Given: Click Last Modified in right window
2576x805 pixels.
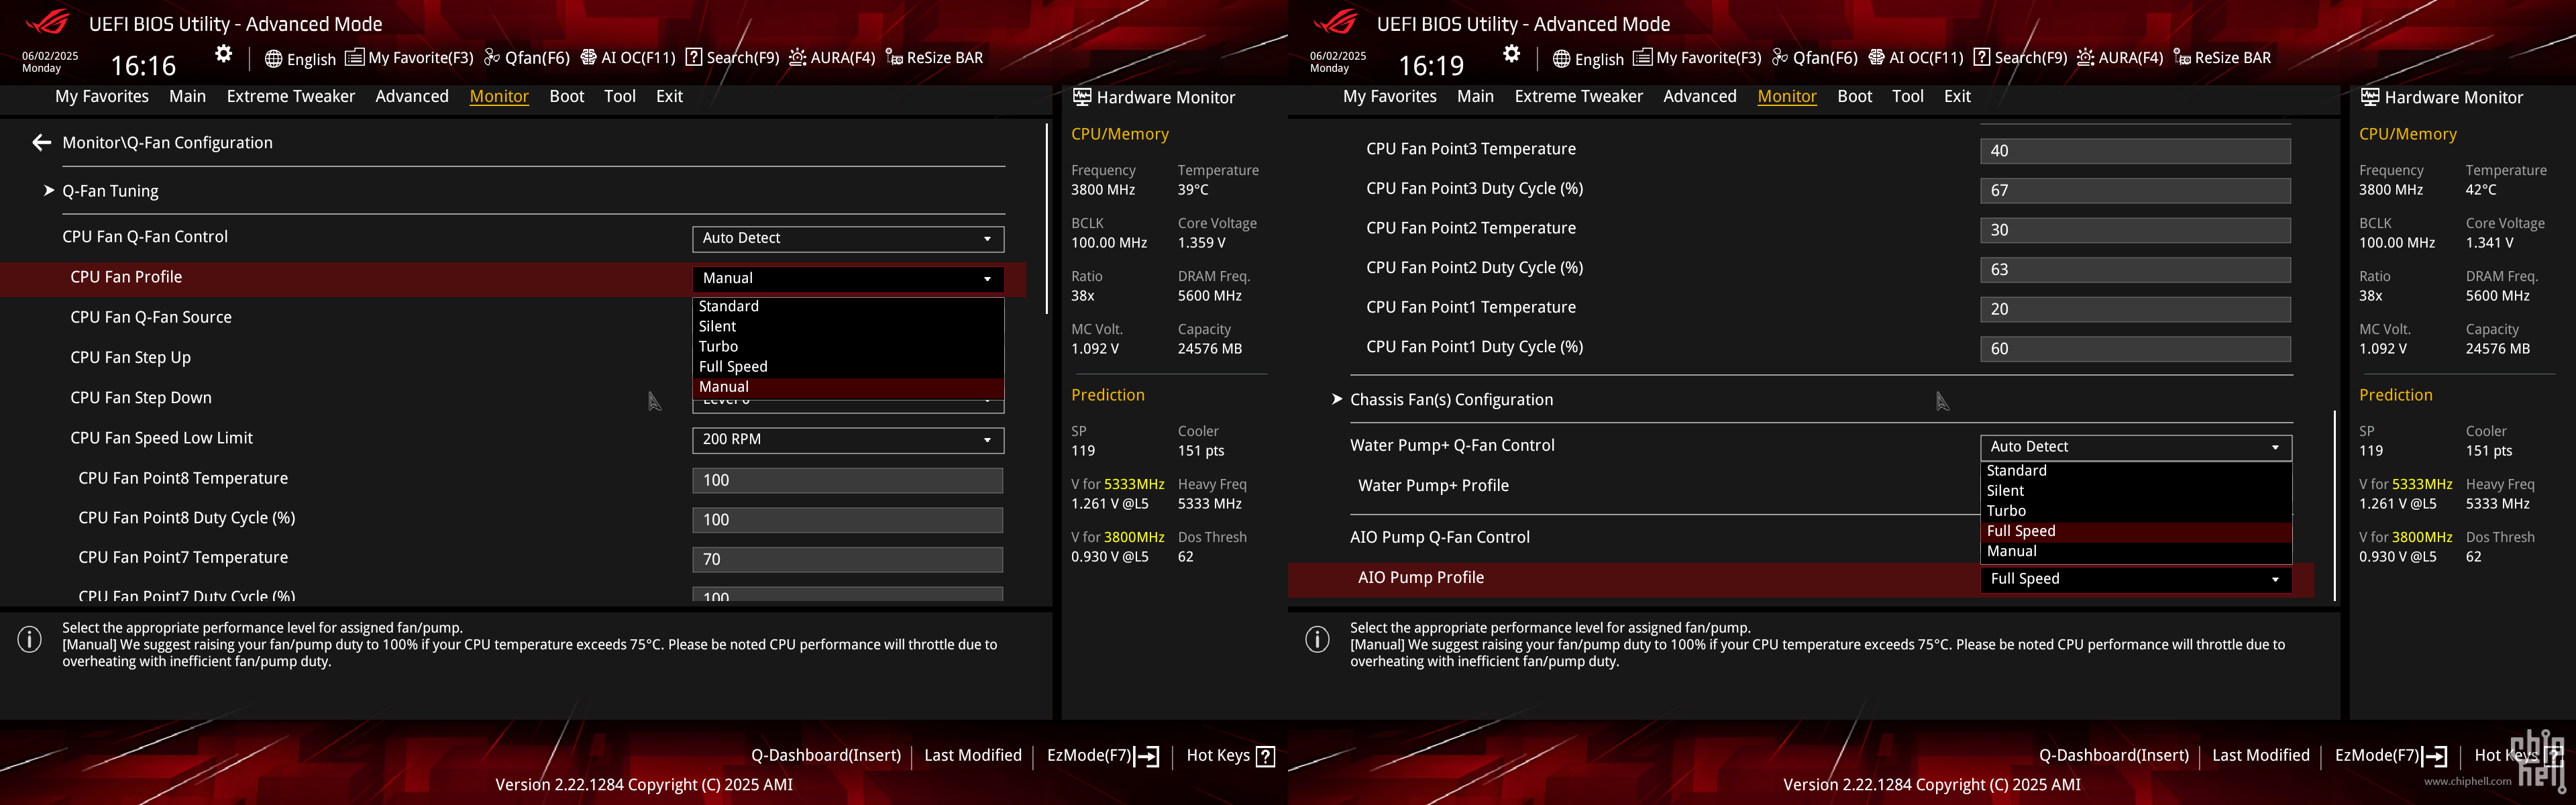Looking at the screenshot, I should (2261, 756).
